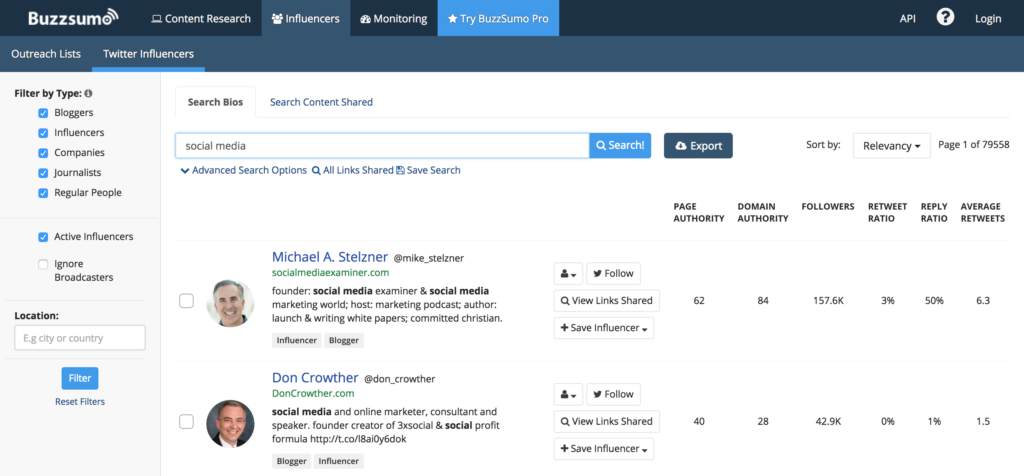Select Michael A. Stelzner's row checkbox

pyautogui.click(x=186, y=301)
